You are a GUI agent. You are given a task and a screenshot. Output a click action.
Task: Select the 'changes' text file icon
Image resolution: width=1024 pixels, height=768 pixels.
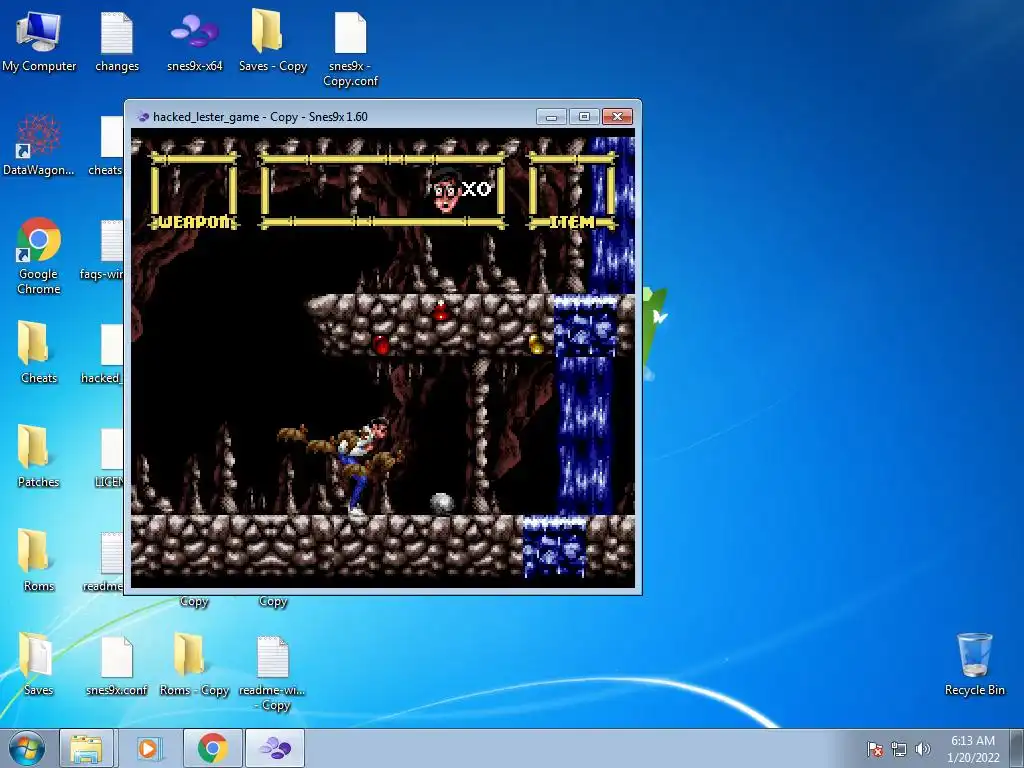[x=117, y=42]
